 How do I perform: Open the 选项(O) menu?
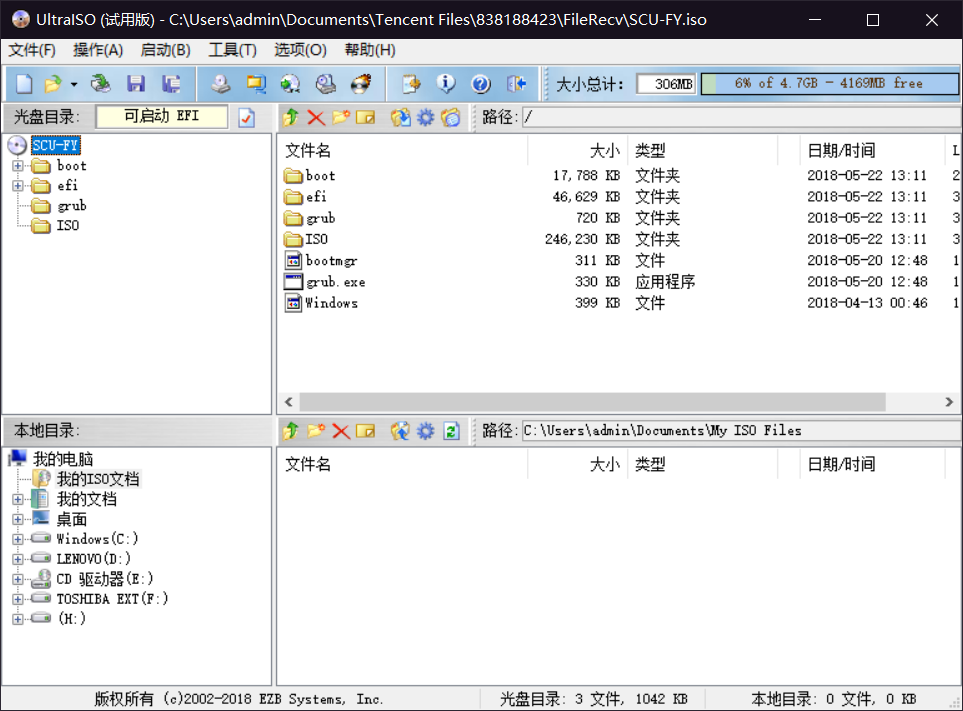[300, 50]
